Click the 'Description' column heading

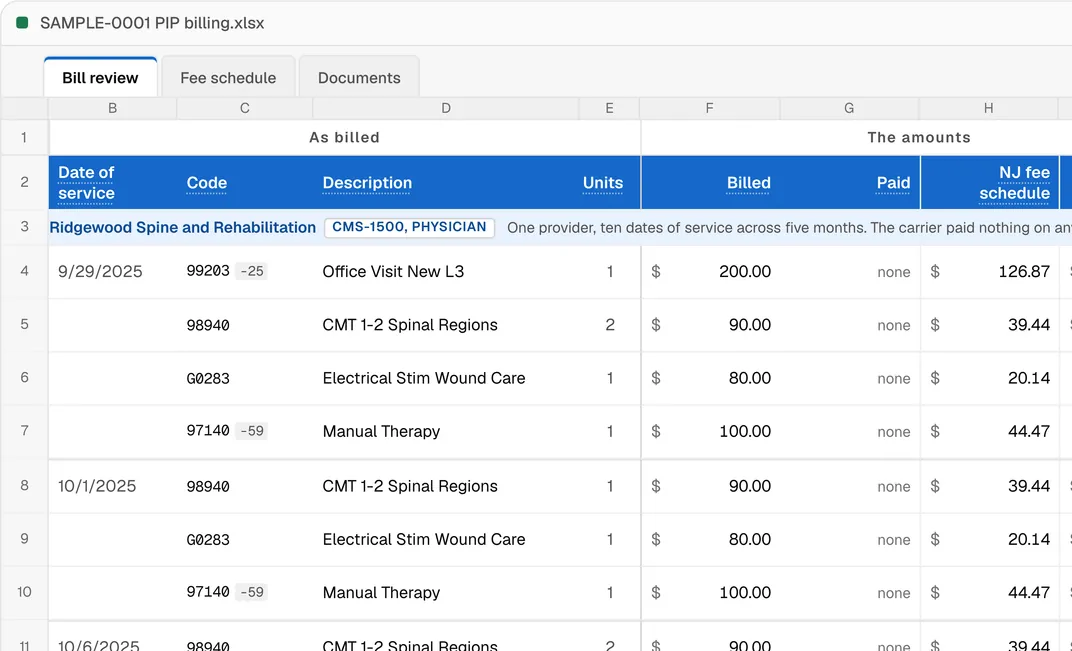tap(367, 183)
